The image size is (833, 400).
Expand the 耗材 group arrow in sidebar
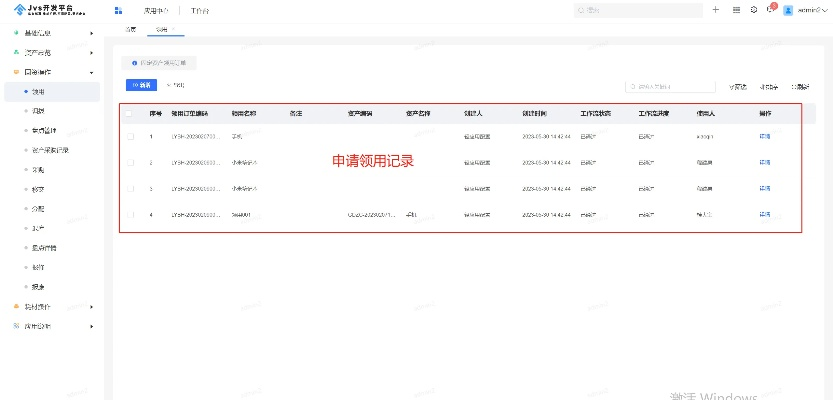coord(91,307)
